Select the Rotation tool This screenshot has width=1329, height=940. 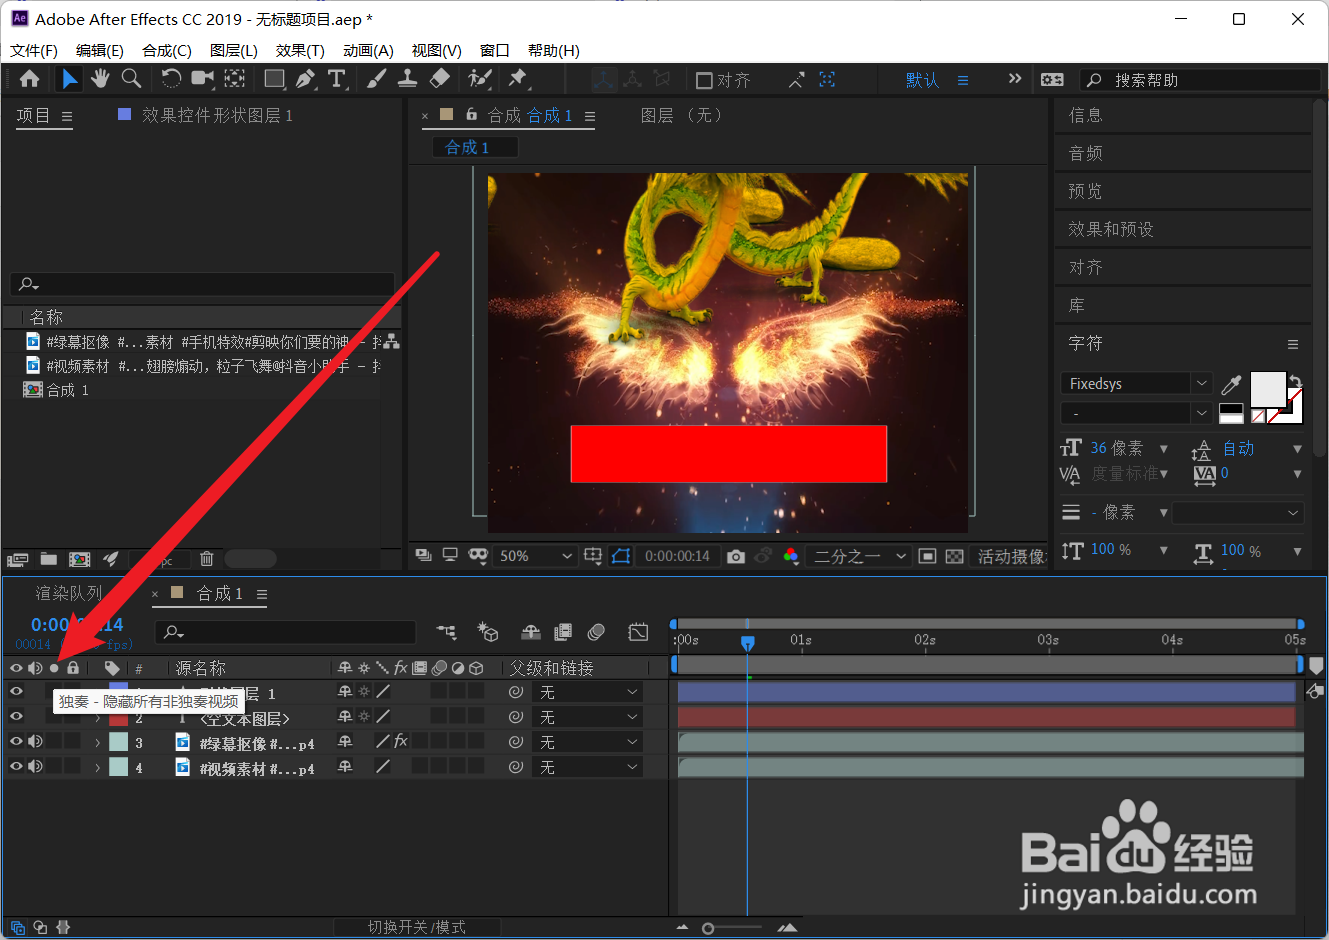click(171, 79)
